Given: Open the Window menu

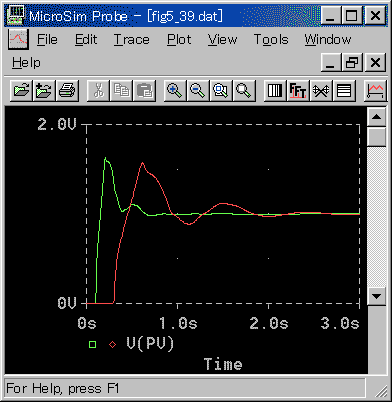Looking at the screenshot, I should (x=328, y=40).
